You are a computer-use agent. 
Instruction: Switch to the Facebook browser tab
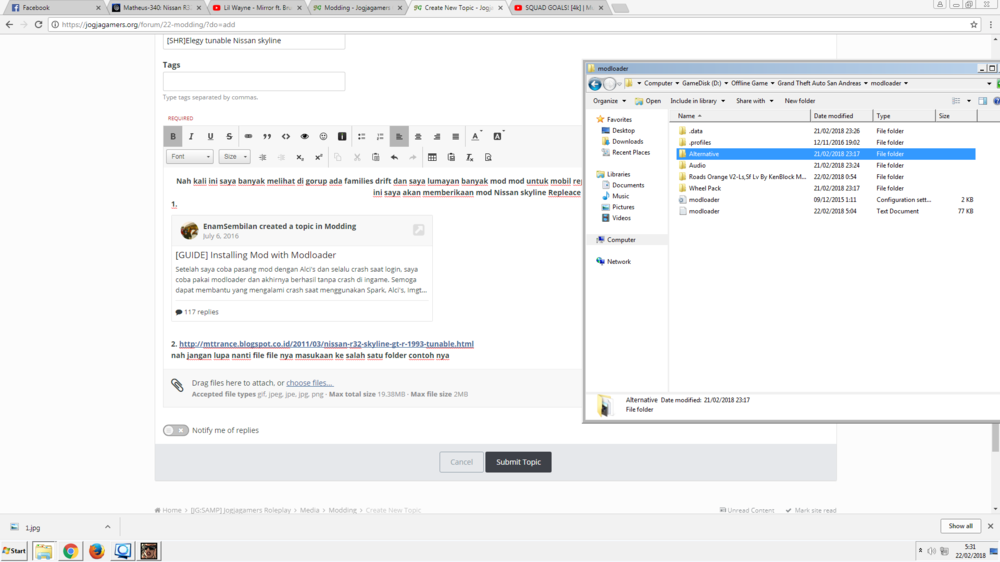(x=53, y=8)
